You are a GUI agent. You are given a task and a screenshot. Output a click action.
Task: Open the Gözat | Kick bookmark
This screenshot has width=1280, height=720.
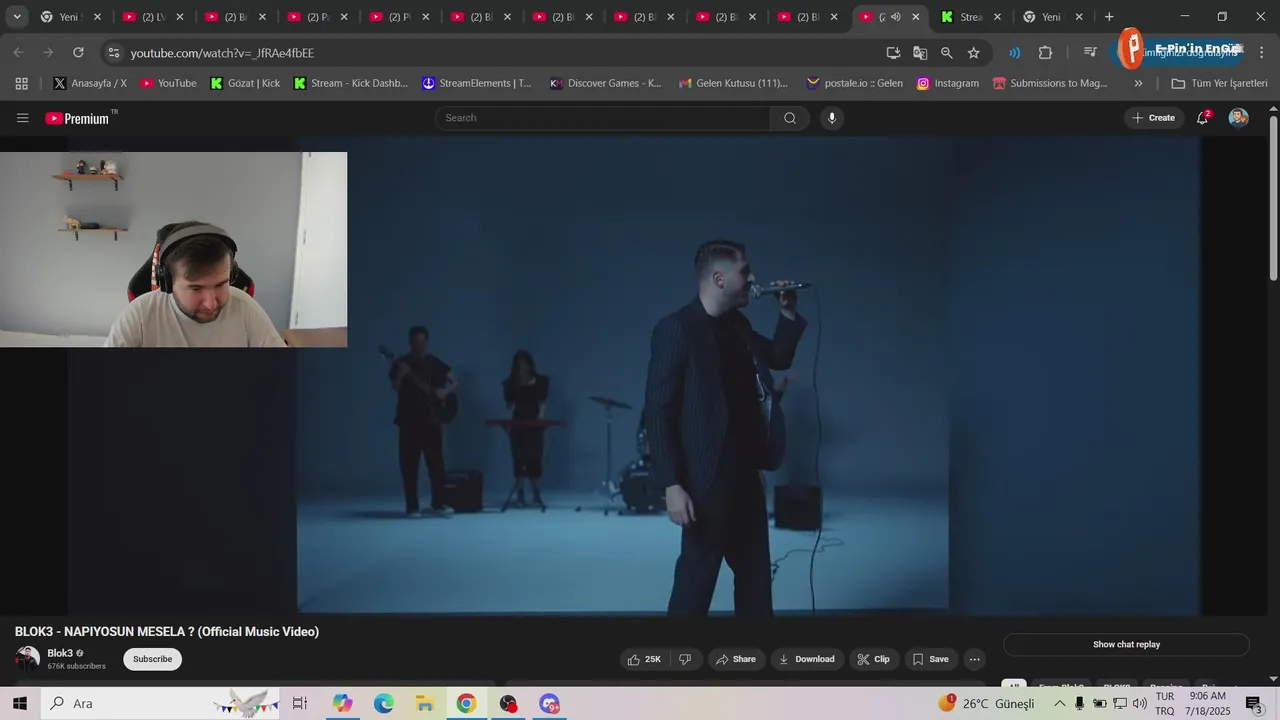point(245,83)
